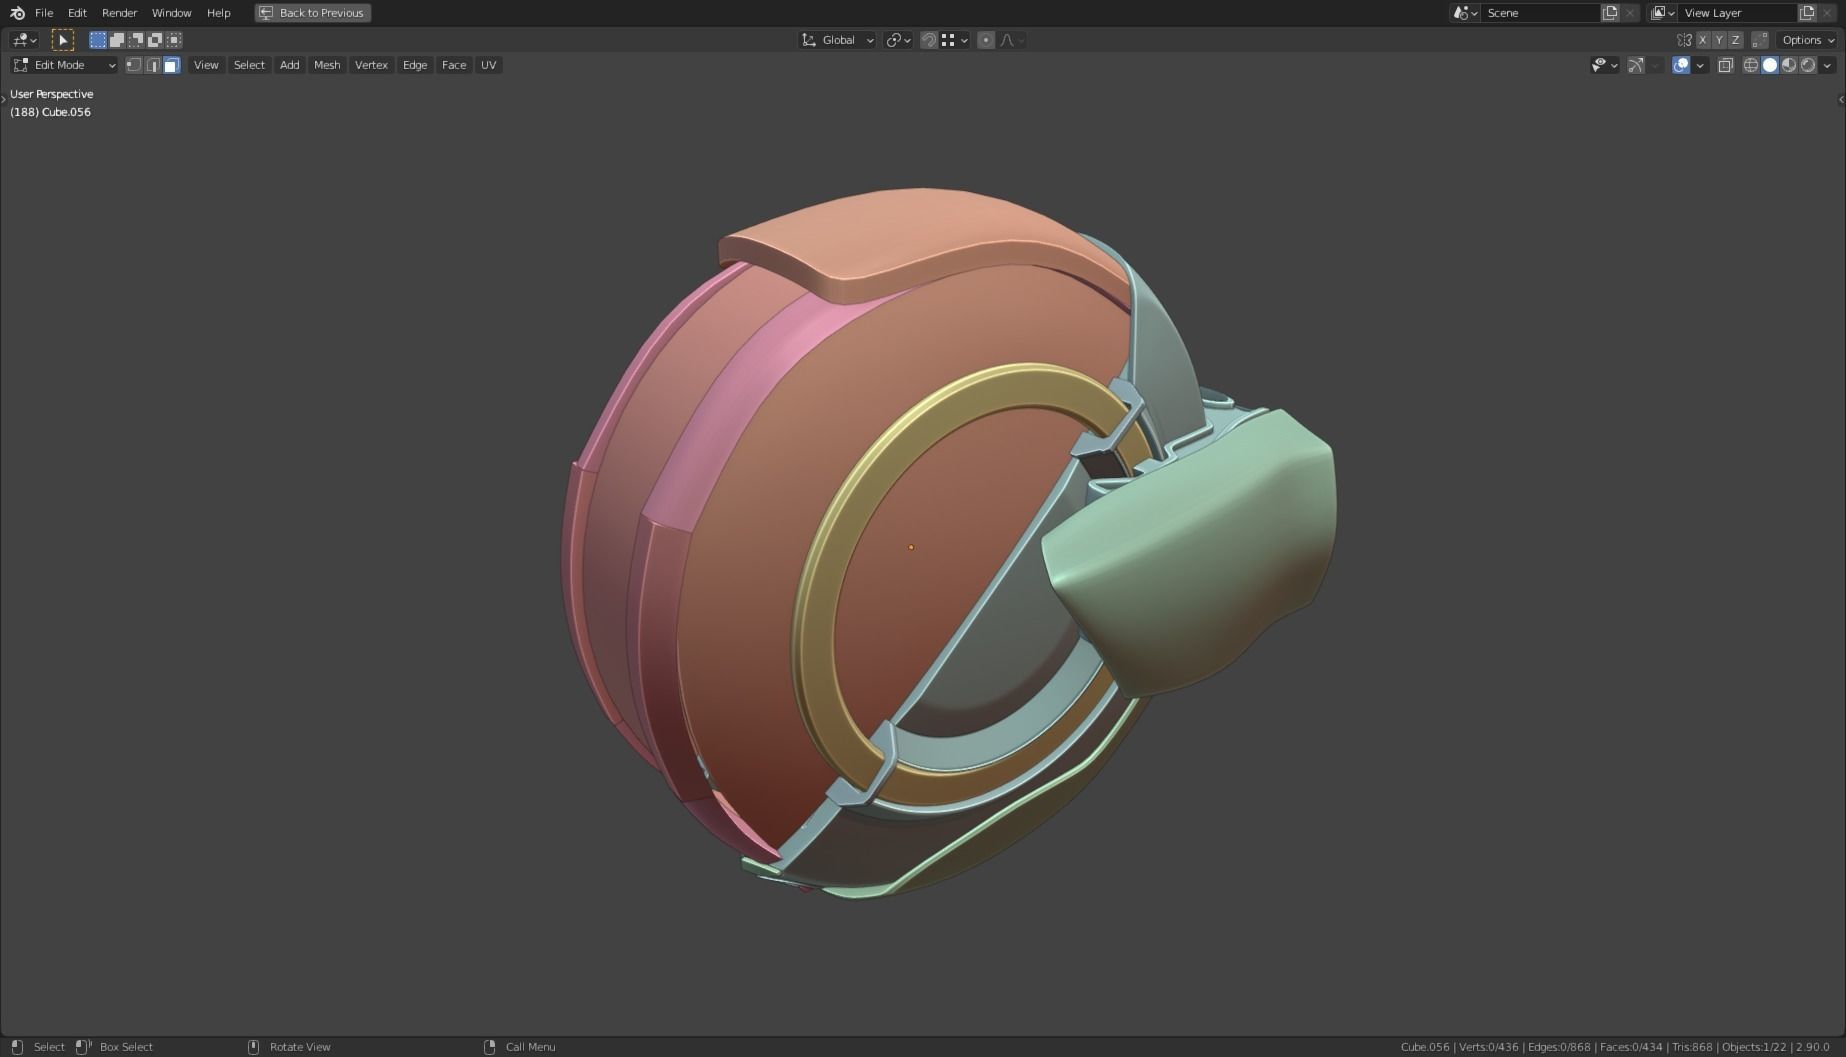Image resolution: width=1846 pixels, height=1057 pixels.
Task: Open the scene browse icon dropdown
Action: click(x=1465, y=13)
